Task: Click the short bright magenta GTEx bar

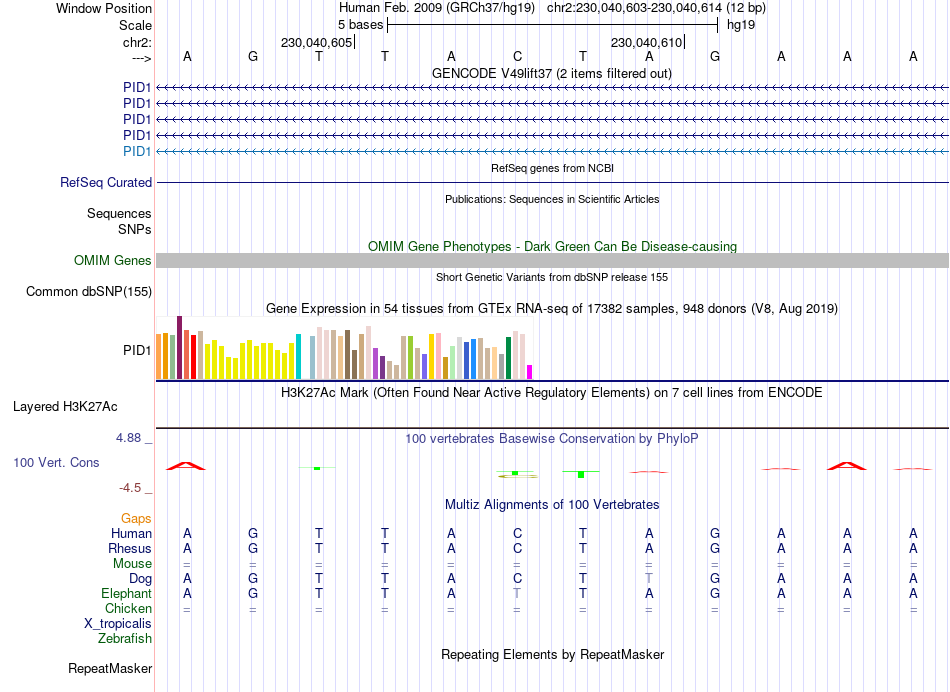Action: [x=530, y=372]
